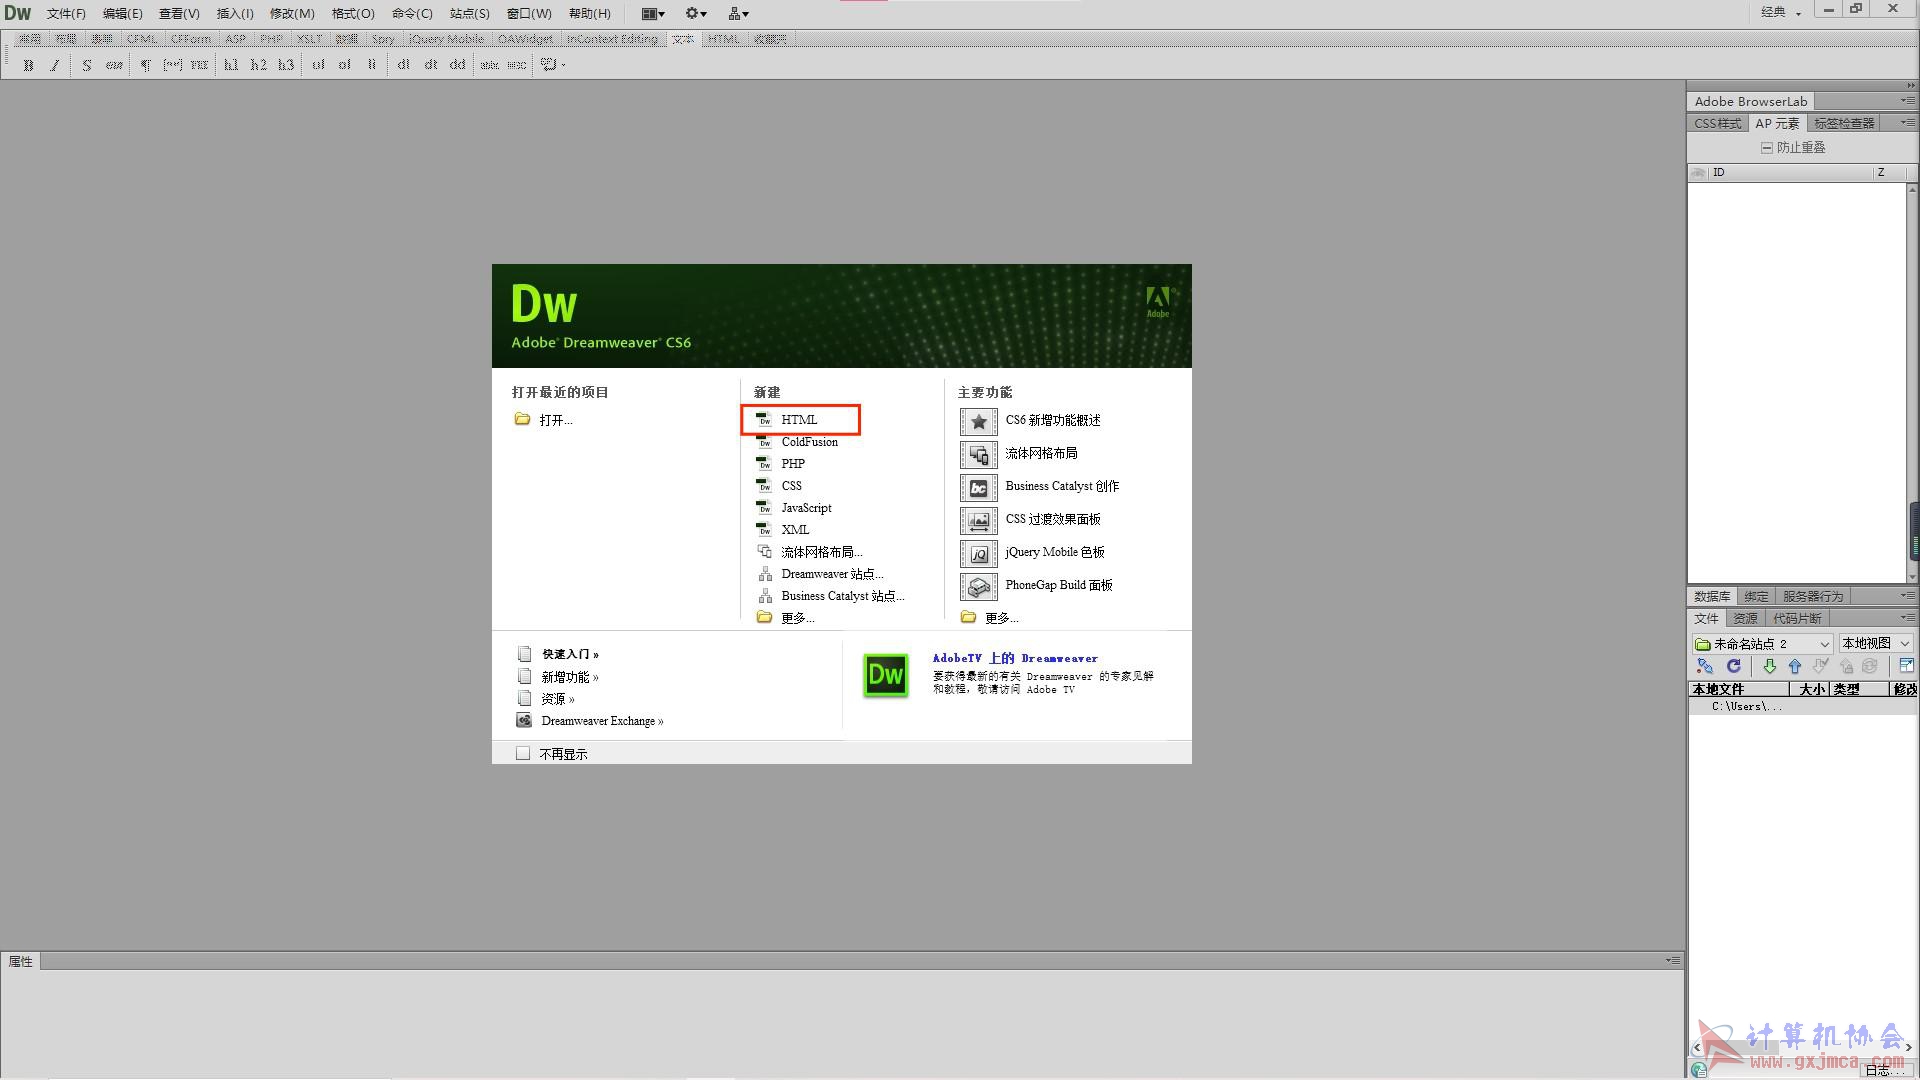This screenshot has height=1080, width=1920.
Task: Insert ordered list with ol icon
Action: [x=345, y=65]
